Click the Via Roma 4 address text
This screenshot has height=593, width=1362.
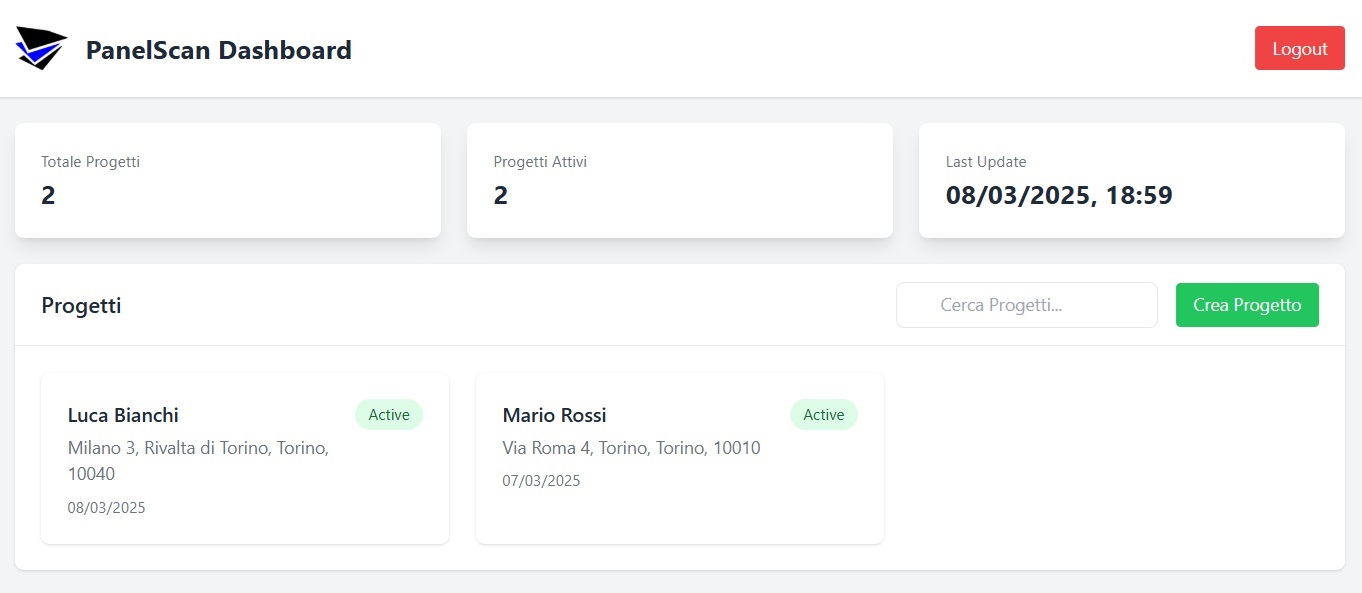[632, 448]
